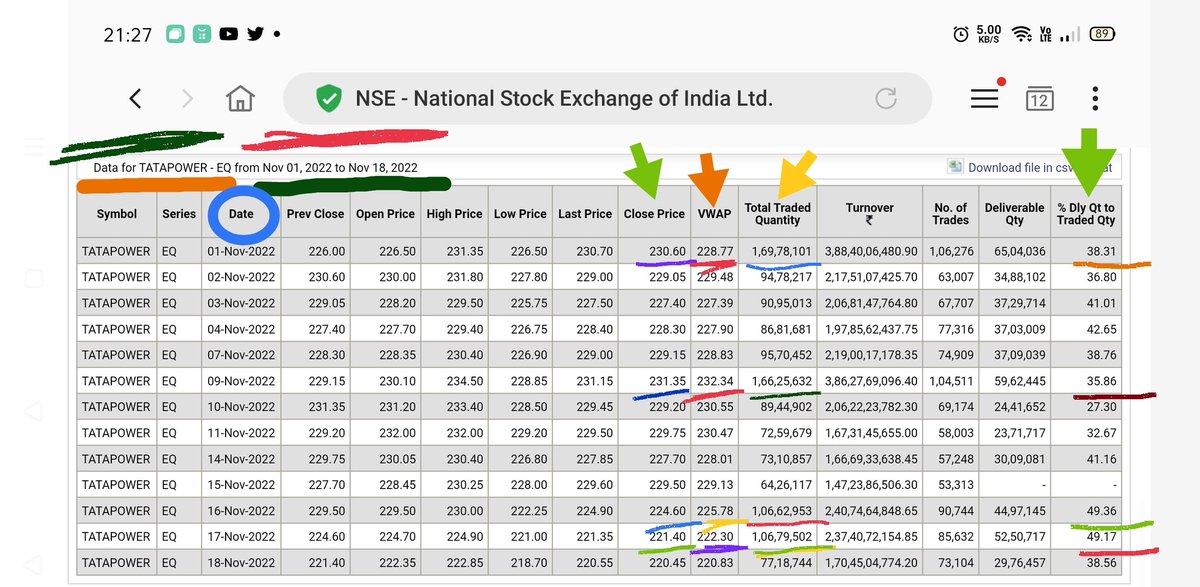This screenshot has height=587, width=1200.
Task: Tap the csv file icon beside Download
Action: [x=956, y=168]
